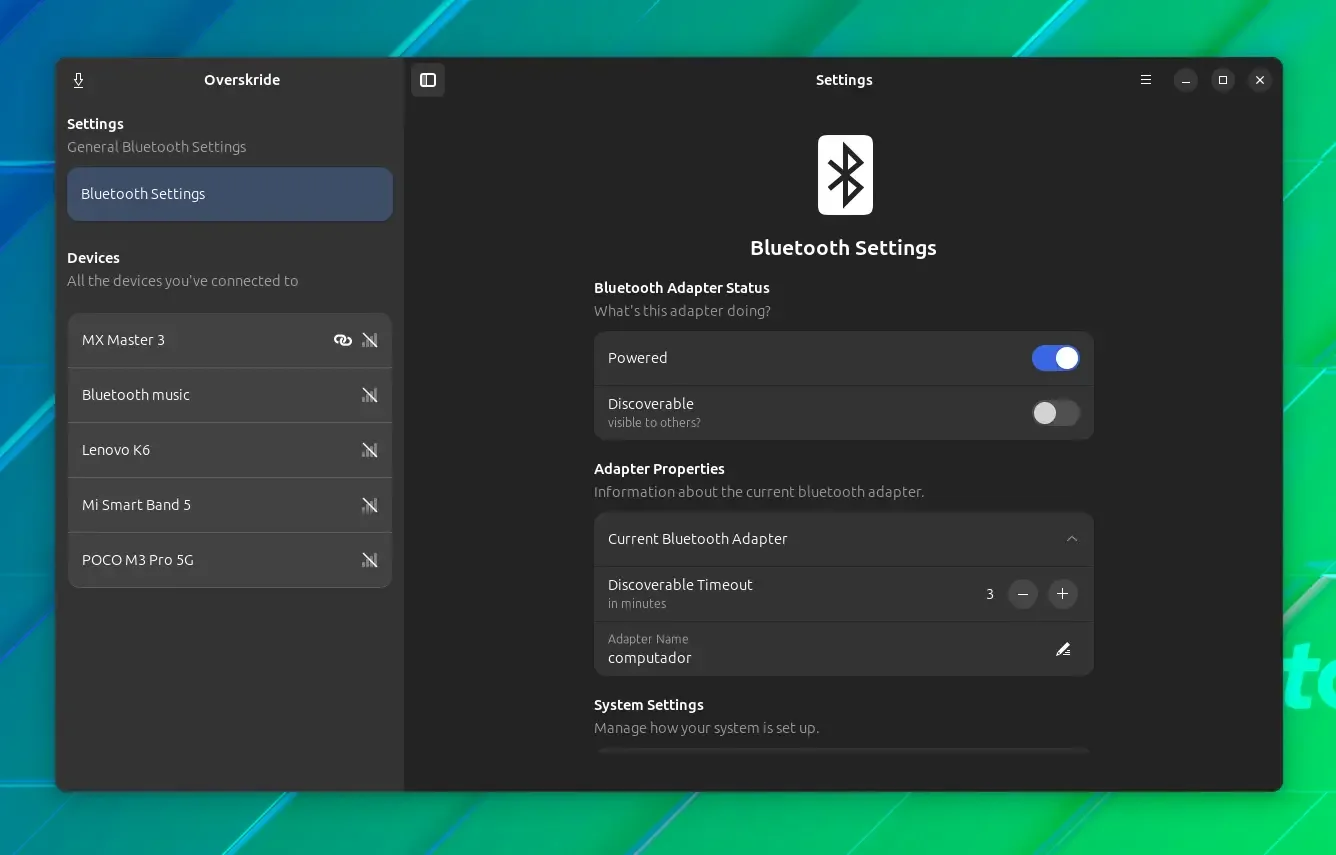1336x855 pixels.
Task: Click the Bluetooth Adapter Status heading
Action: (682, 288)
